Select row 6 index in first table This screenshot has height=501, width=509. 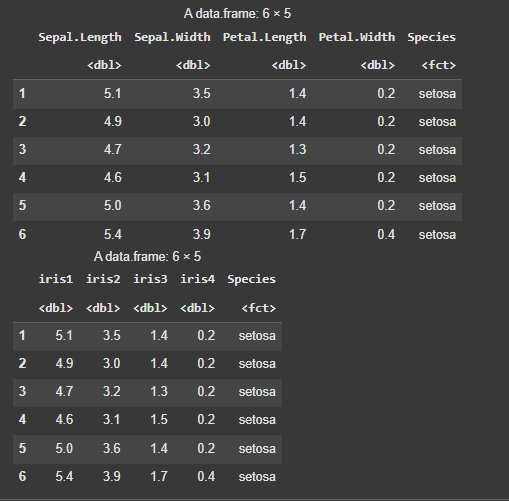(x=22, y=234)
